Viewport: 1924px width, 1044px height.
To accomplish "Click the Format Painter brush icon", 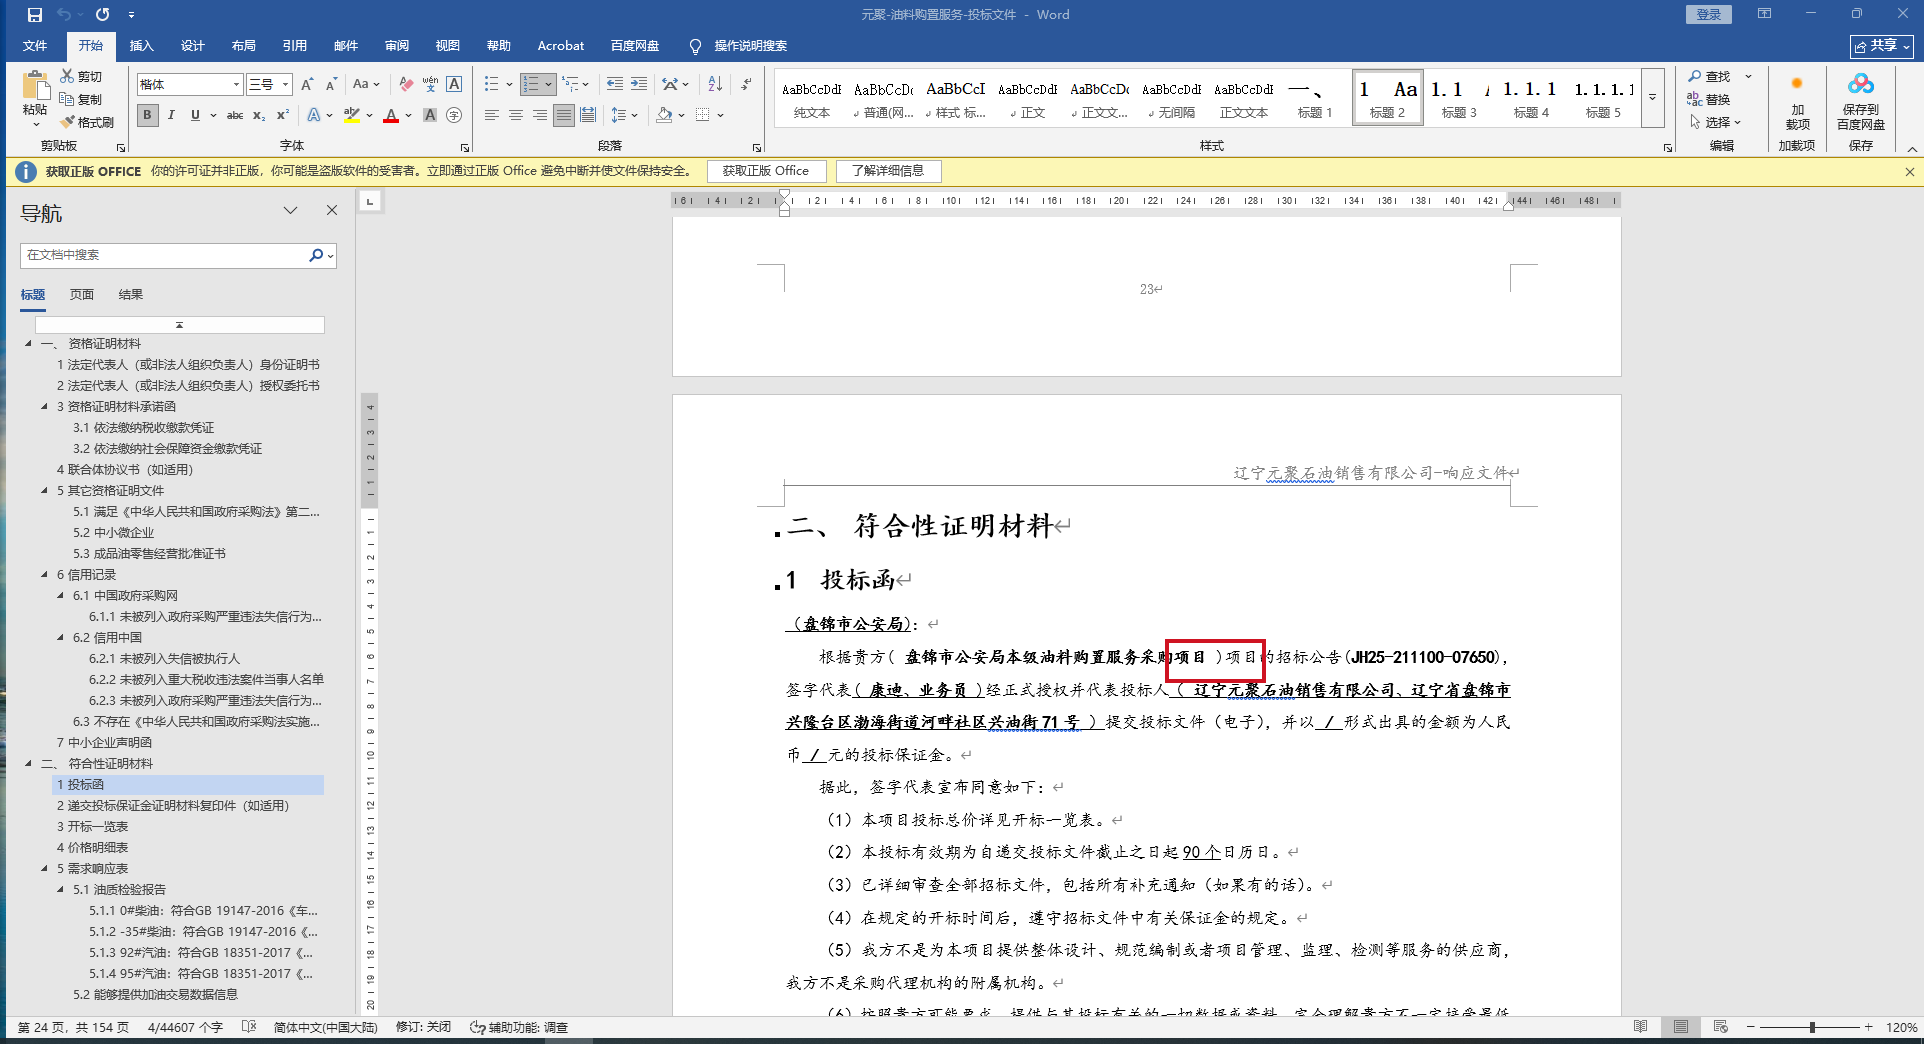I will pos(68,122).
